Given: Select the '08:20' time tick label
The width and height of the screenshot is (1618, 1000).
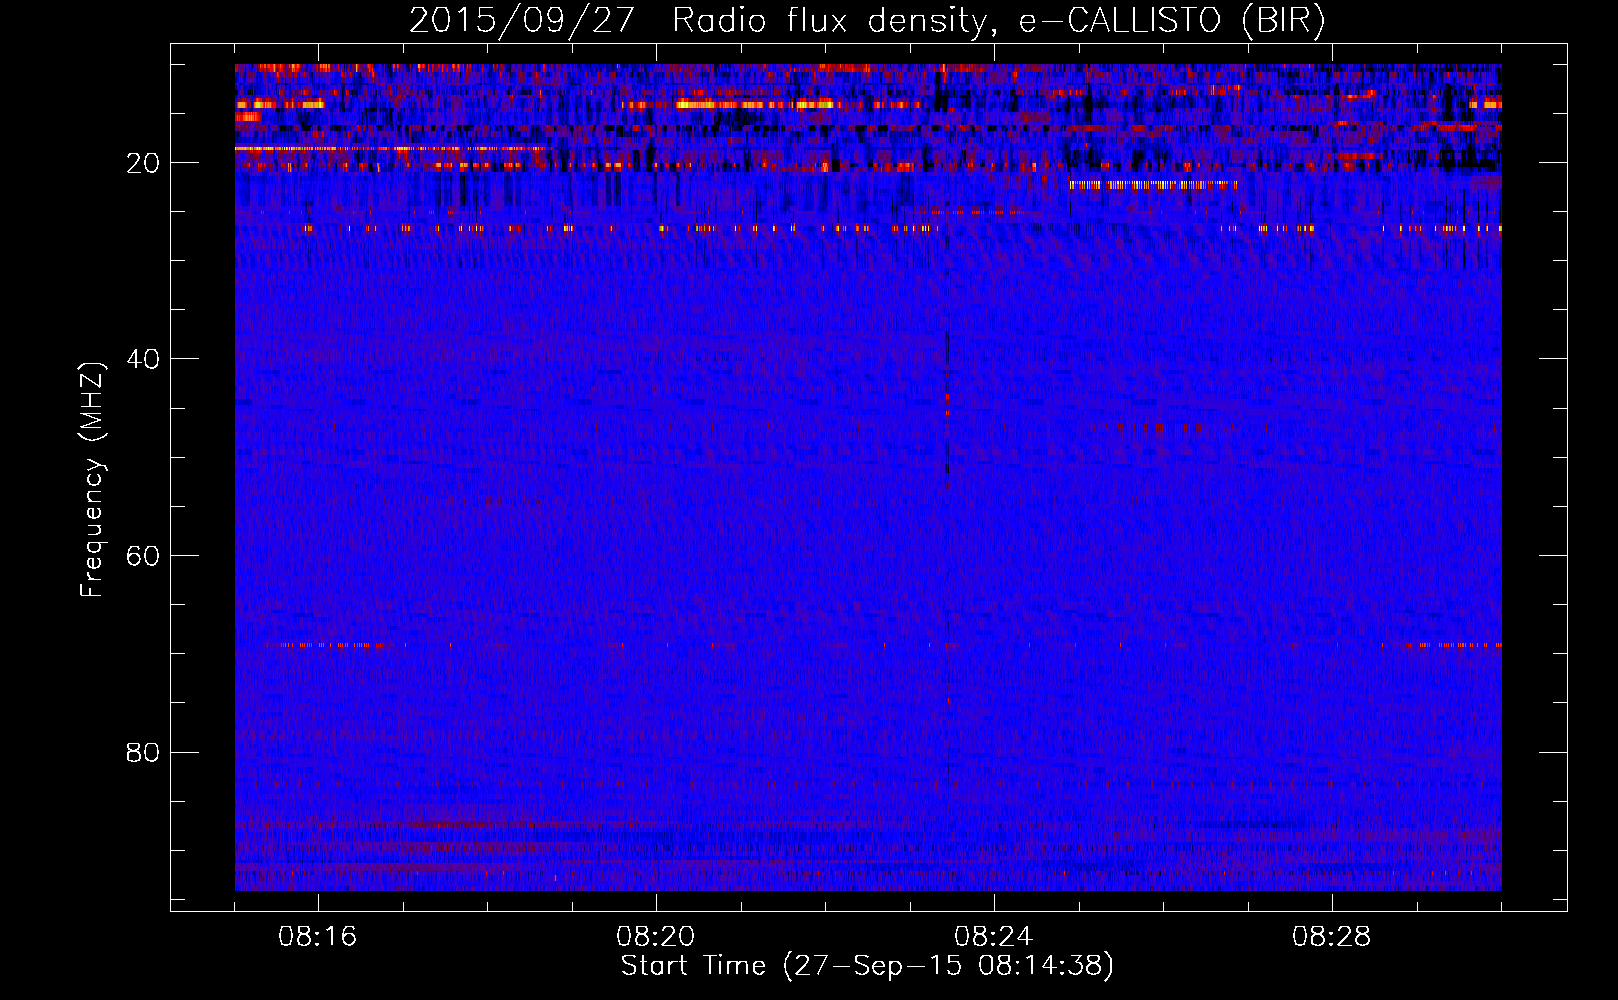Looking at the screenshot, I should tap(656, 937).
